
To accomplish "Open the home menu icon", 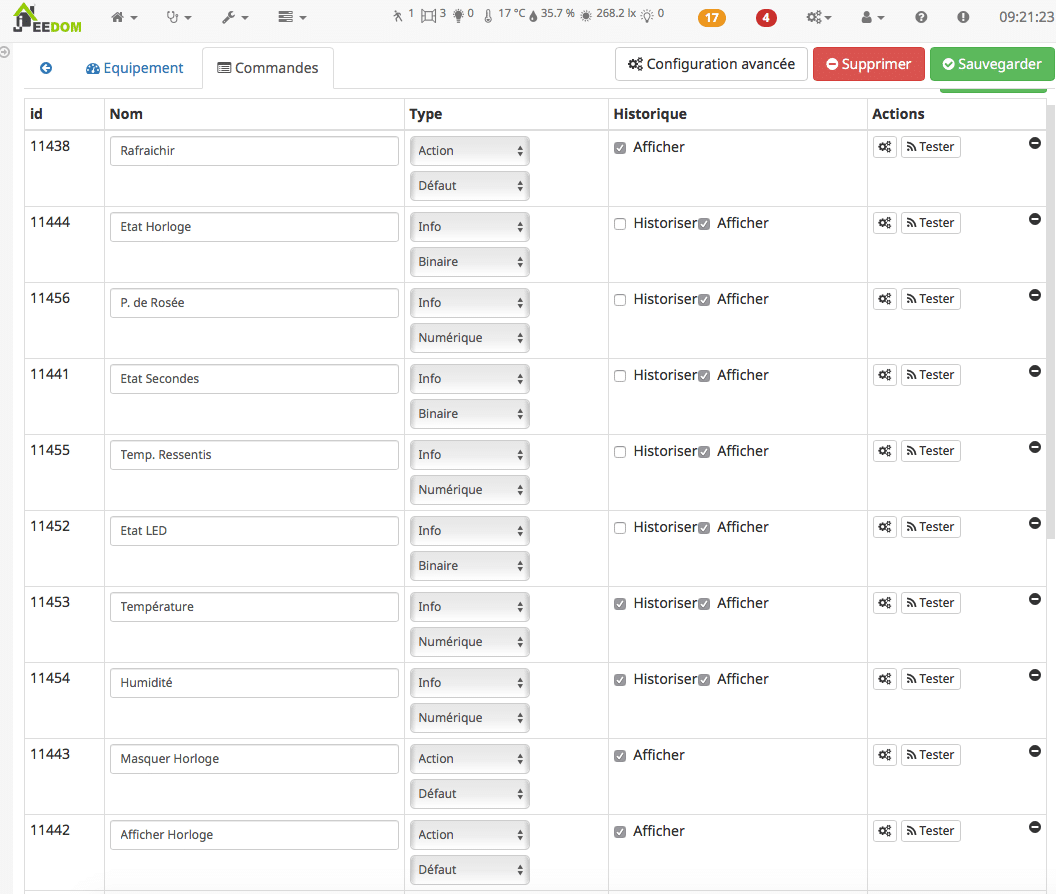I will [x=124, y=17].
